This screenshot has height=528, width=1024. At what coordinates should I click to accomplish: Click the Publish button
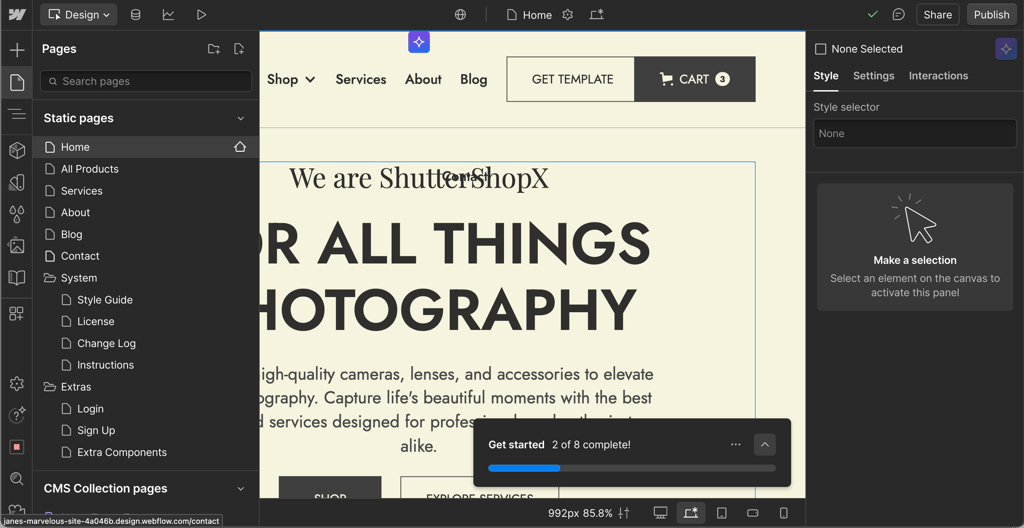click(991, 14)
